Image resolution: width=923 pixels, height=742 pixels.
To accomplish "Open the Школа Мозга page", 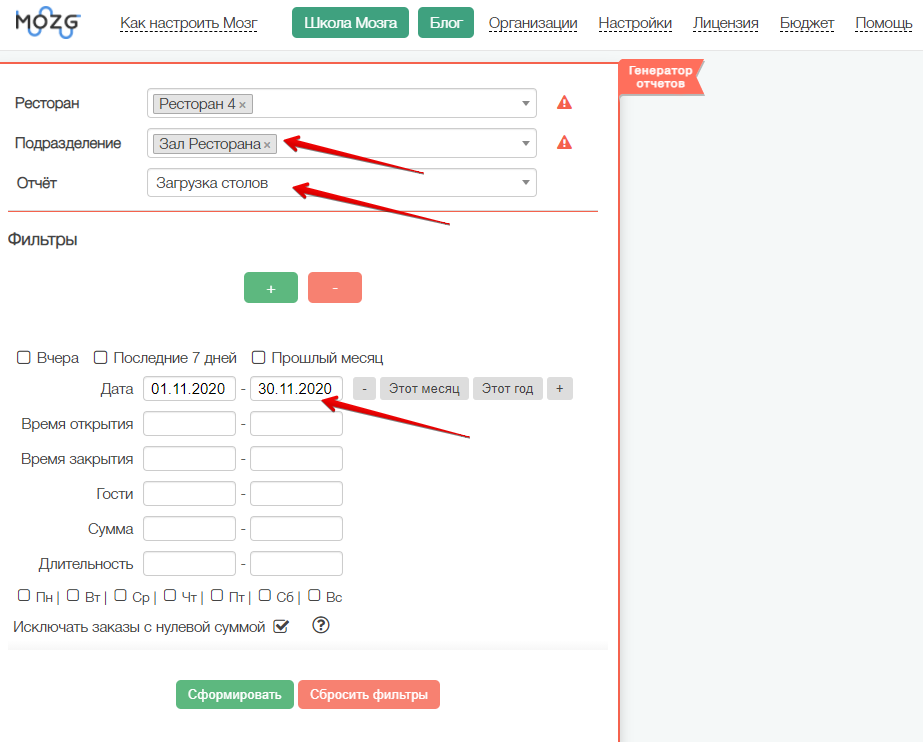I will tap(350, 22).
